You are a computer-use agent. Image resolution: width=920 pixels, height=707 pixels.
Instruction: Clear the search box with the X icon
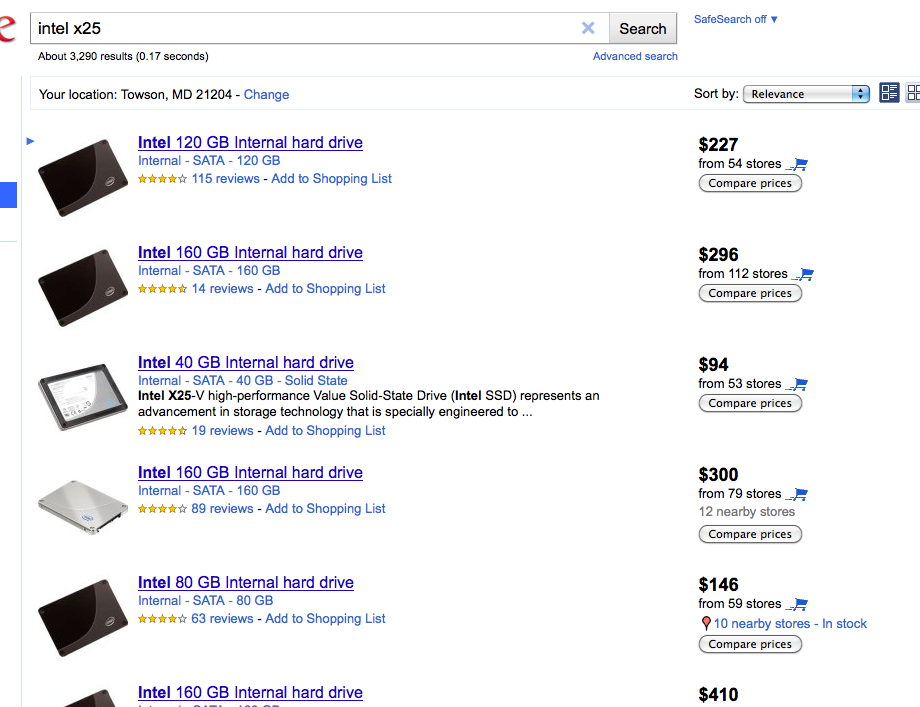click(x=588, y=28)
